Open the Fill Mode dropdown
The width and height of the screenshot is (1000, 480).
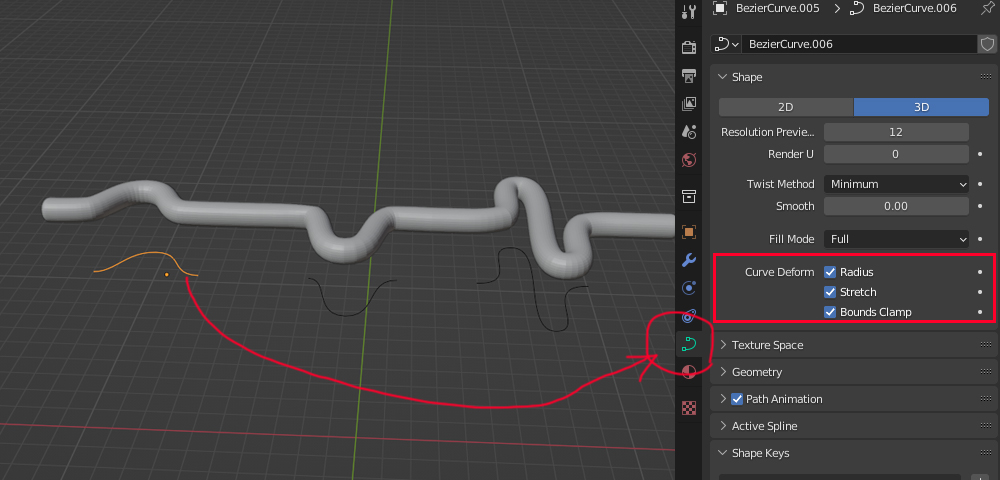click(x=896, y=239)
